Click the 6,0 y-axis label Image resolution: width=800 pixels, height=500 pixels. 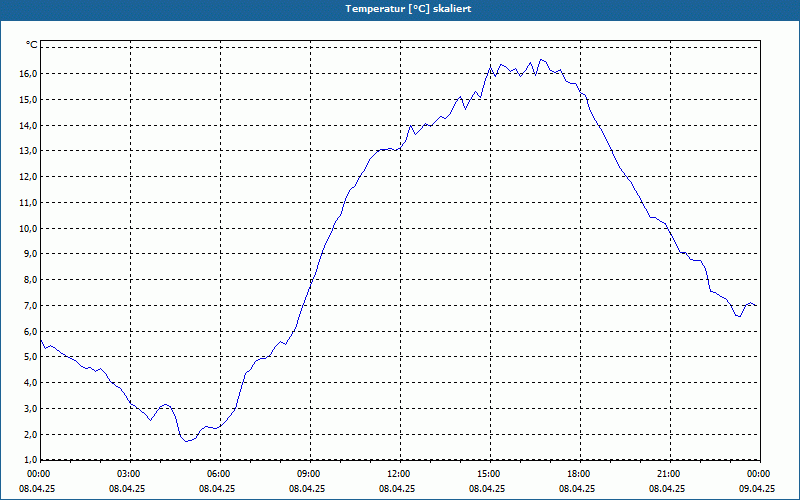[31, 332]
